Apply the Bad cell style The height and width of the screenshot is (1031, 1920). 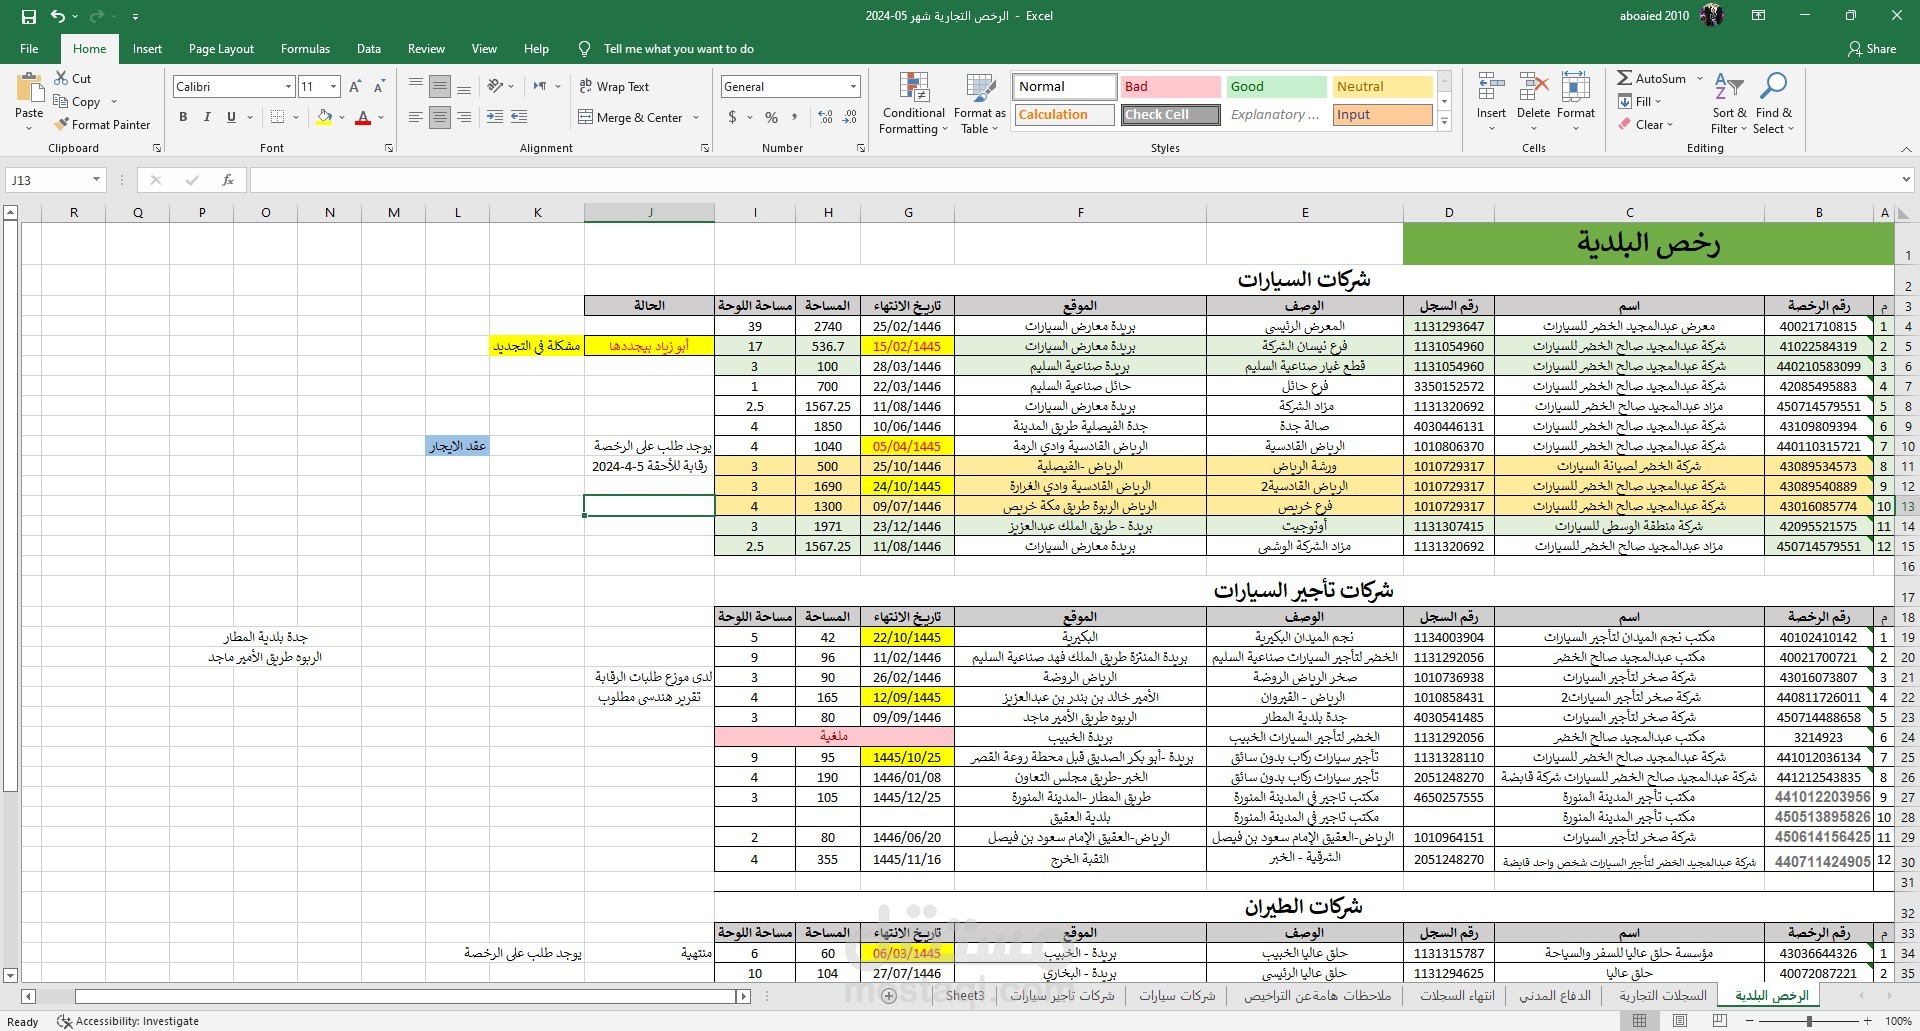[x=1170, y=87]
